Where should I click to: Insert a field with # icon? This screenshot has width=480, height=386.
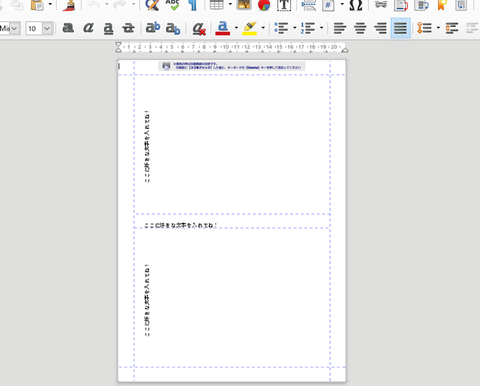pyautogui.click(x=329, y=5)
